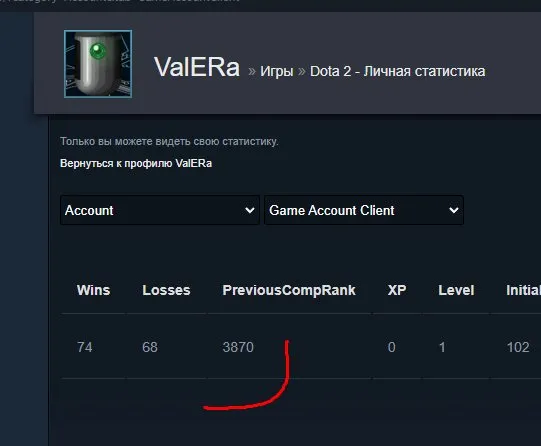The image size is (541, 446).
Task: Select the PreviousCompRank value 3870
Action: [x=238, y=347]
